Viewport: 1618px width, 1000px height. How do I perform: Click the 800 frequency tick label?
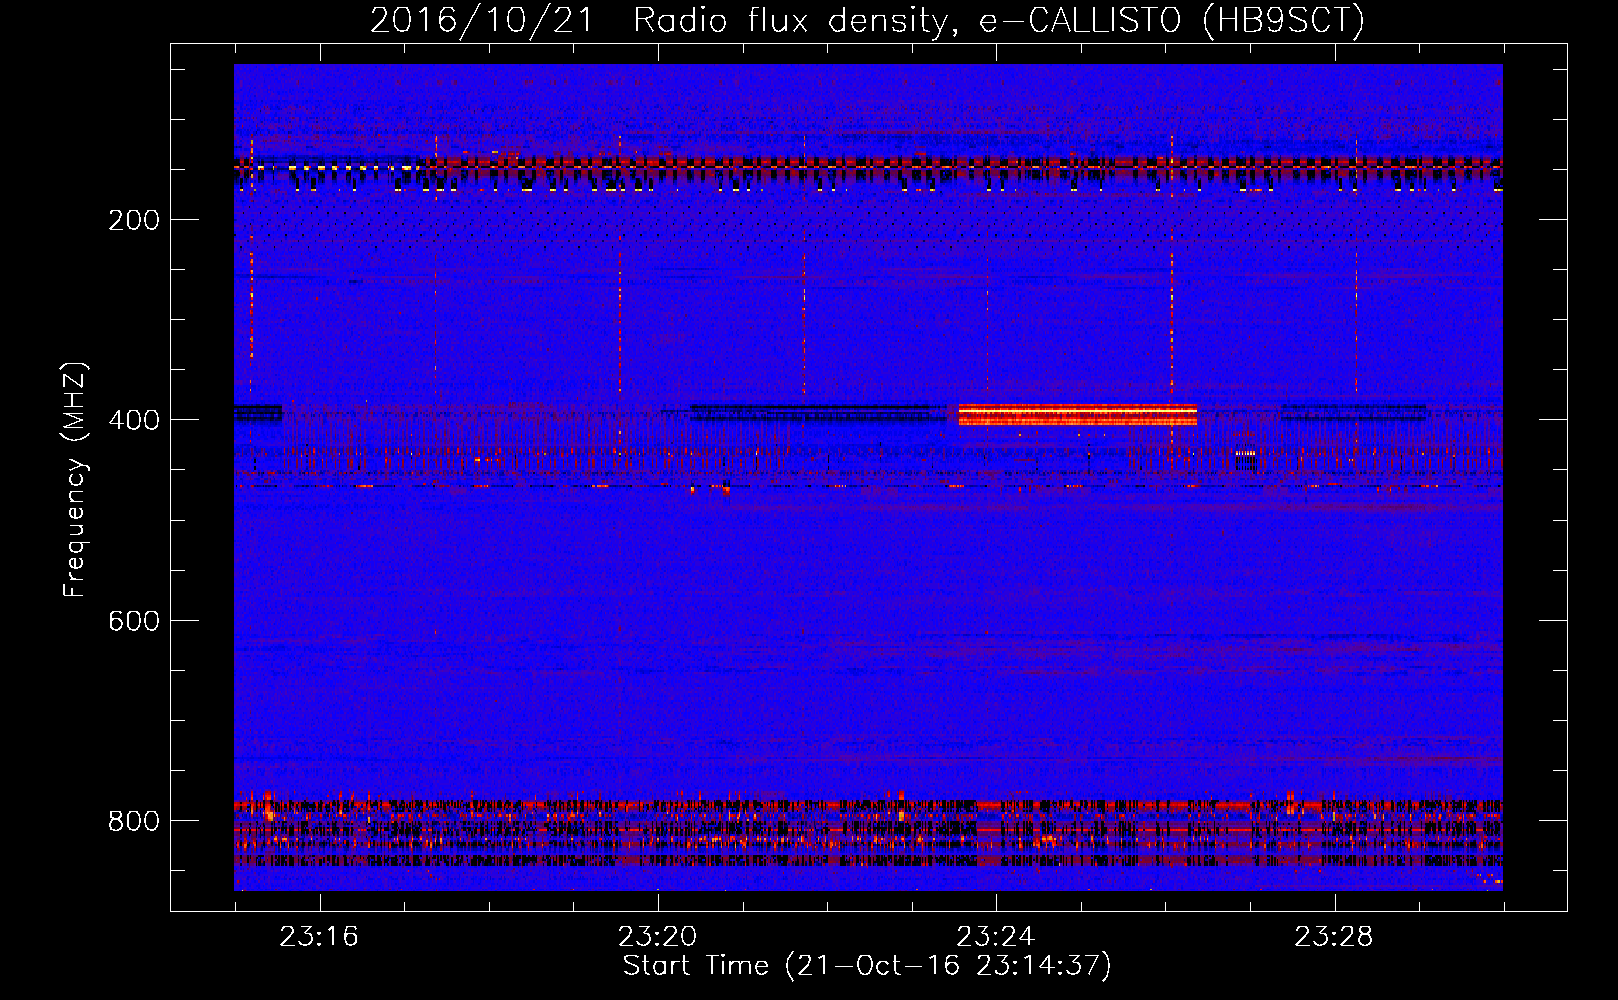coord(134,821)
